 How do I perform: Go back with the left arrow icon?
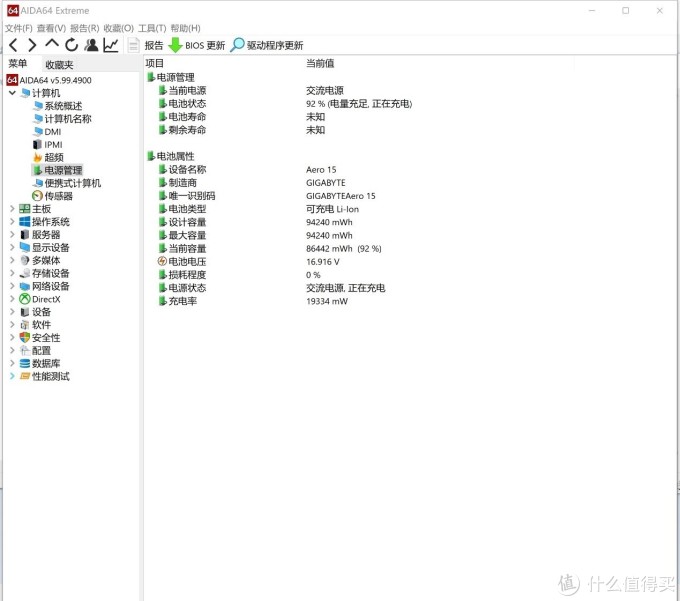click(x=13, y=45)
